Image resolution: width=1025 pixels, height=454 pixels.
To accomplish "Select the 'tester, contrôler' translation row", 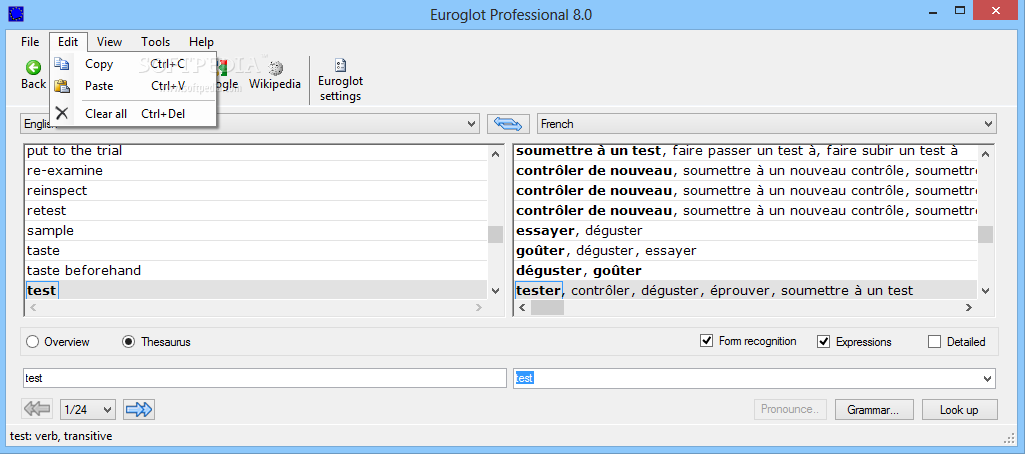I will pos(745,290).
